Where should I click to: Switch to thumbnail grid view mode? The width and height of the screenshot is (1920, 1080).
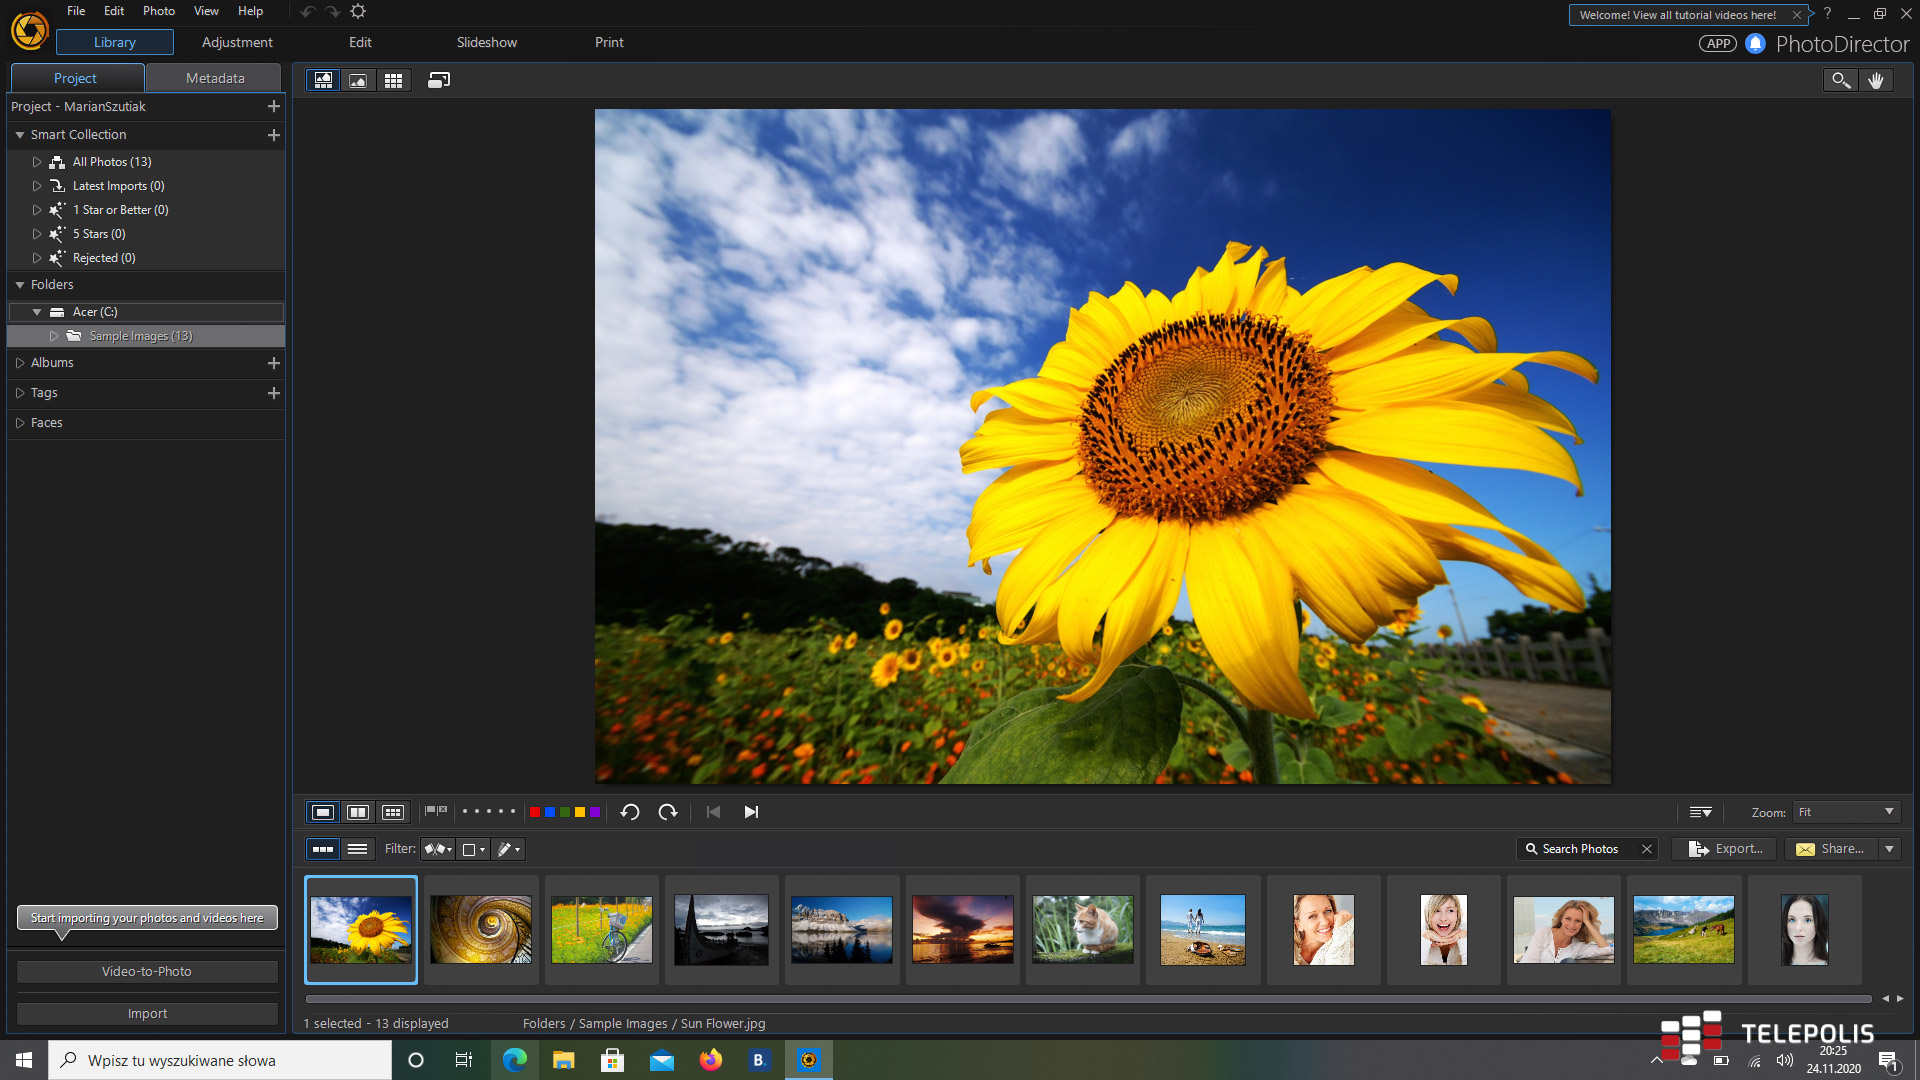click(x=393, y=80)
